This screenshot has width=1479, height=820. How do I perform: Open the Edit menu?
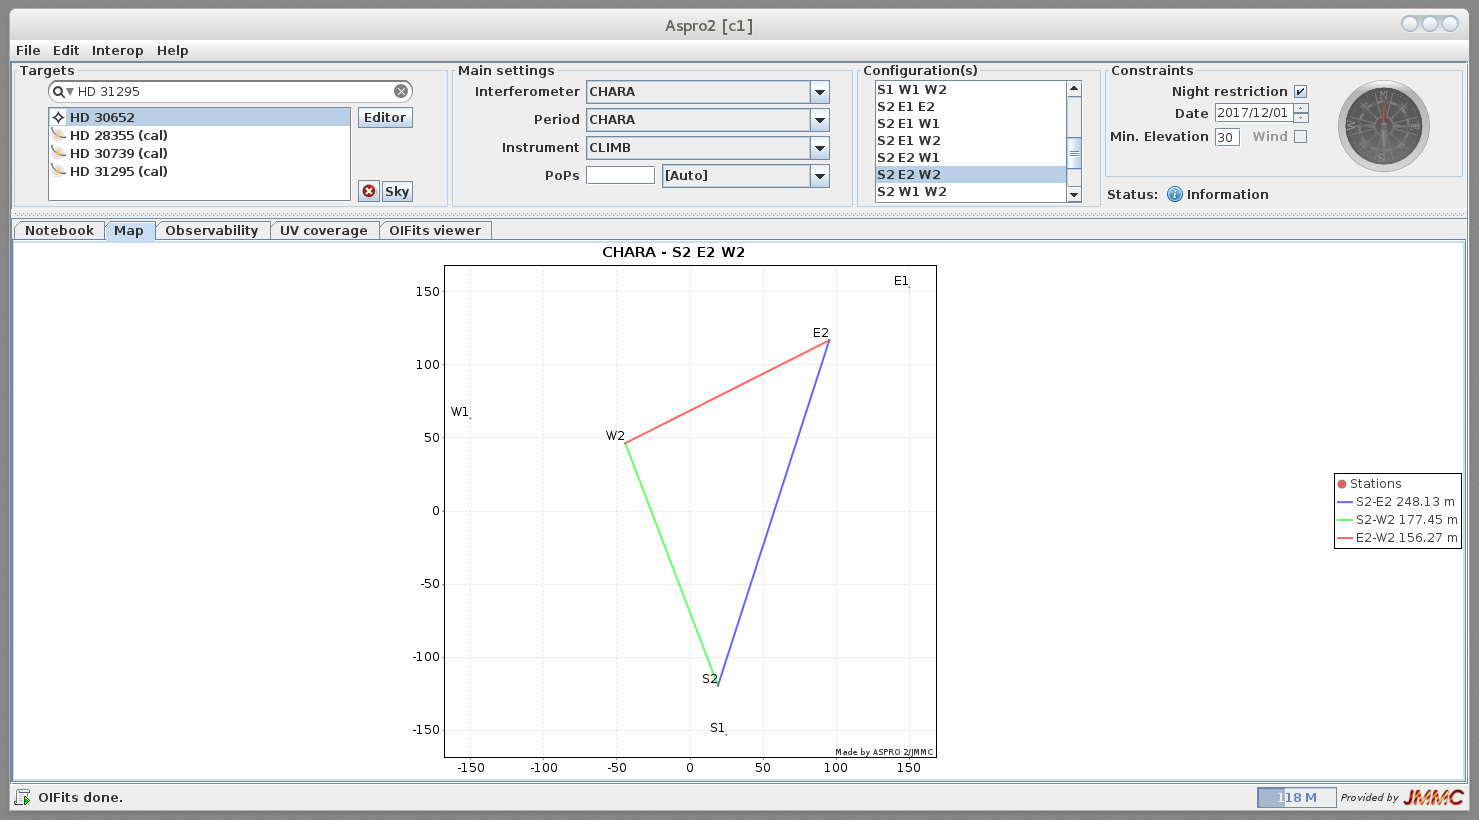(66, 50)
